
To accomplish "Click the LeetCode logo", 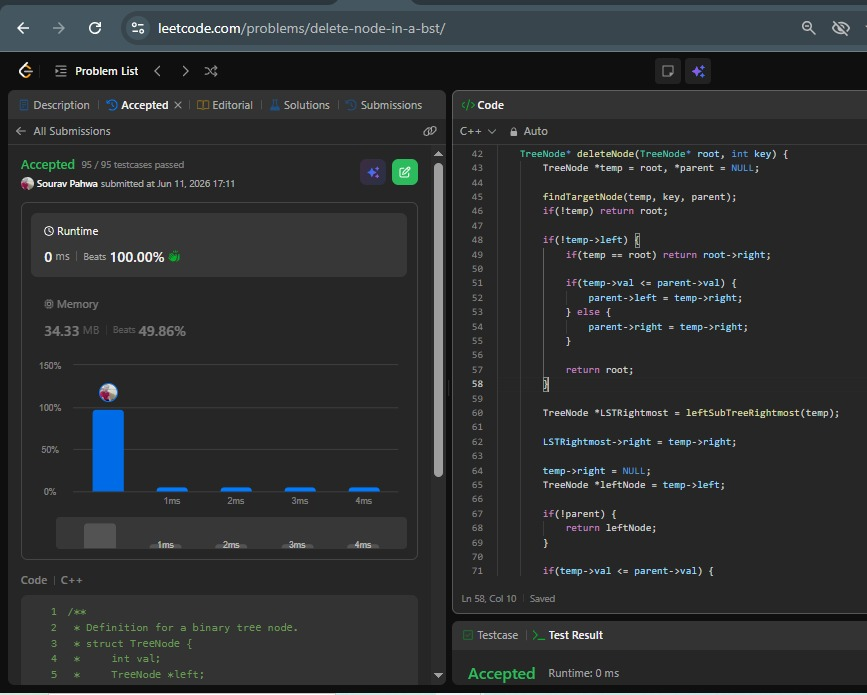I will pos(26,71).
